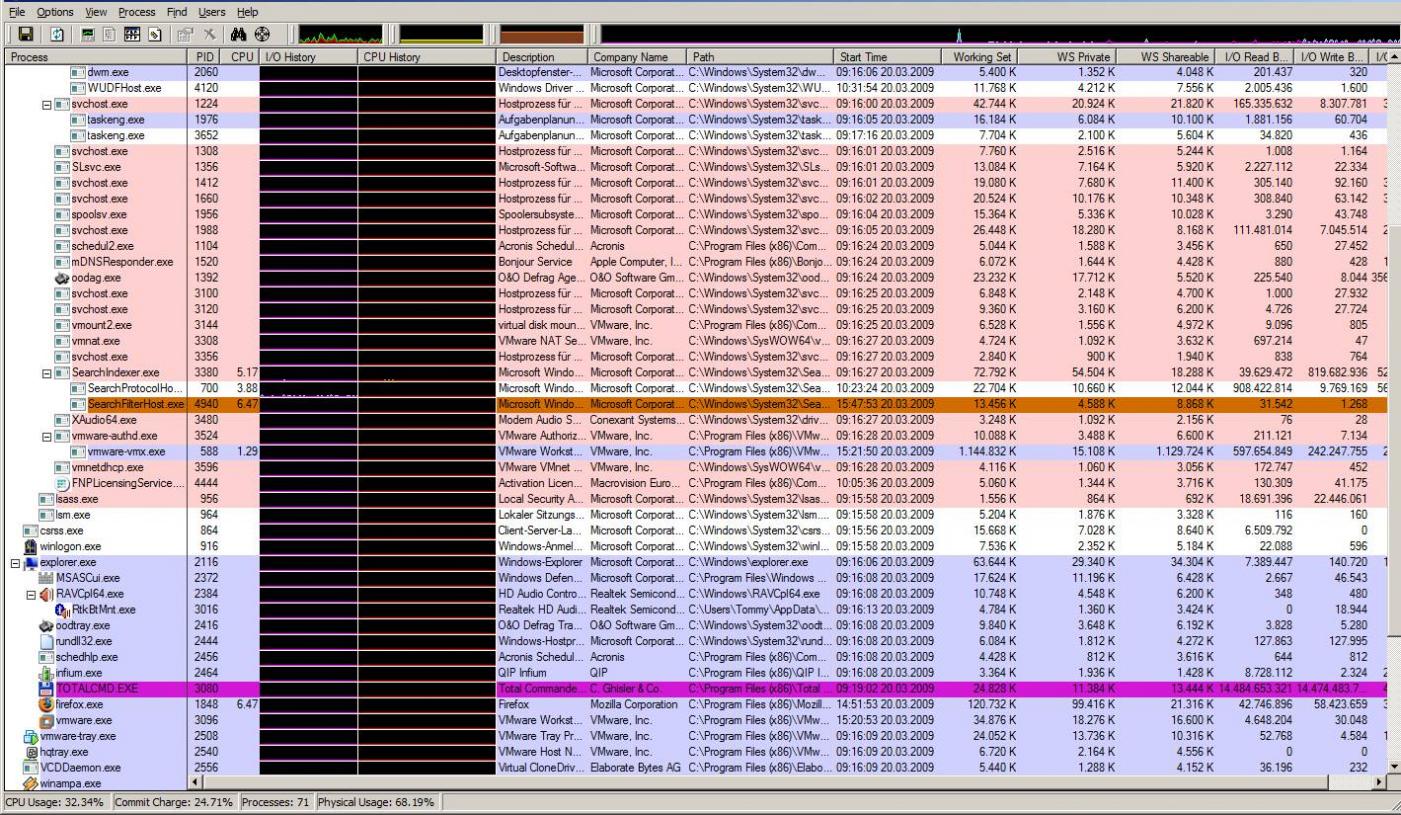Open the Options menu

[56, 12]
